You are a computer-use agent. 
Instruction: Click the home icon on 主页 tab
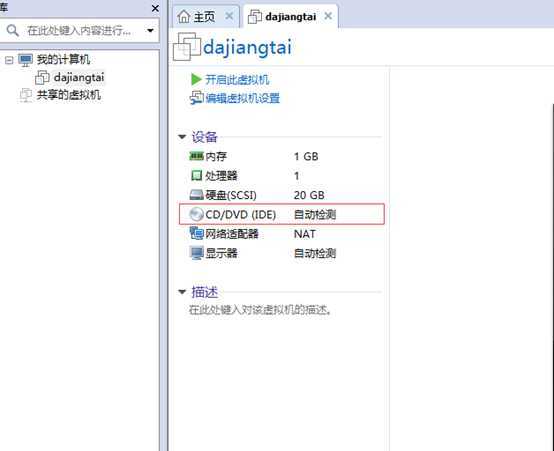click(x=184, y=16)
